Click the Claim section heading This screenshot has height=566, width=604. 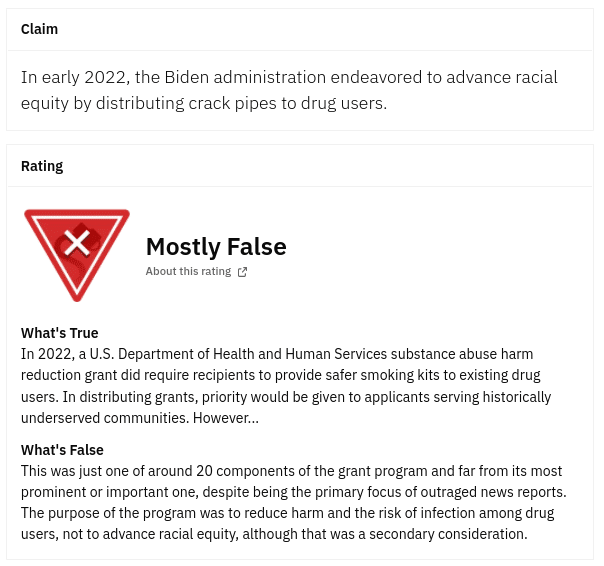39,29
